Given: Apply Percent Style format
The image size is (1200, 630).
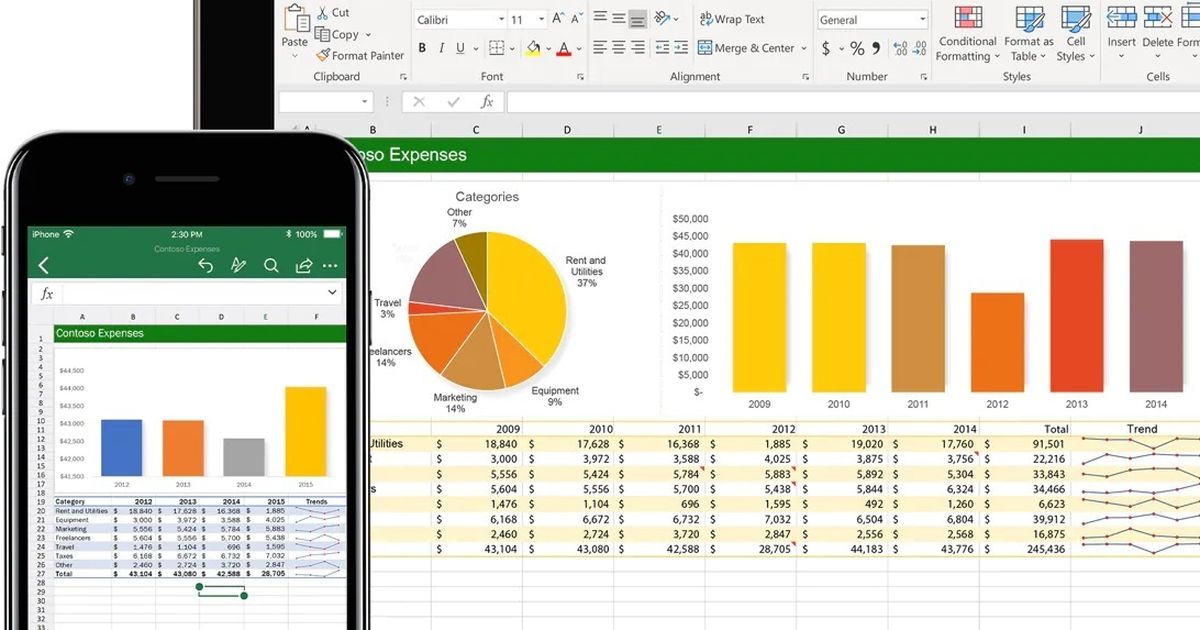Looking at the screenshot, I should (x=857, y=48).
